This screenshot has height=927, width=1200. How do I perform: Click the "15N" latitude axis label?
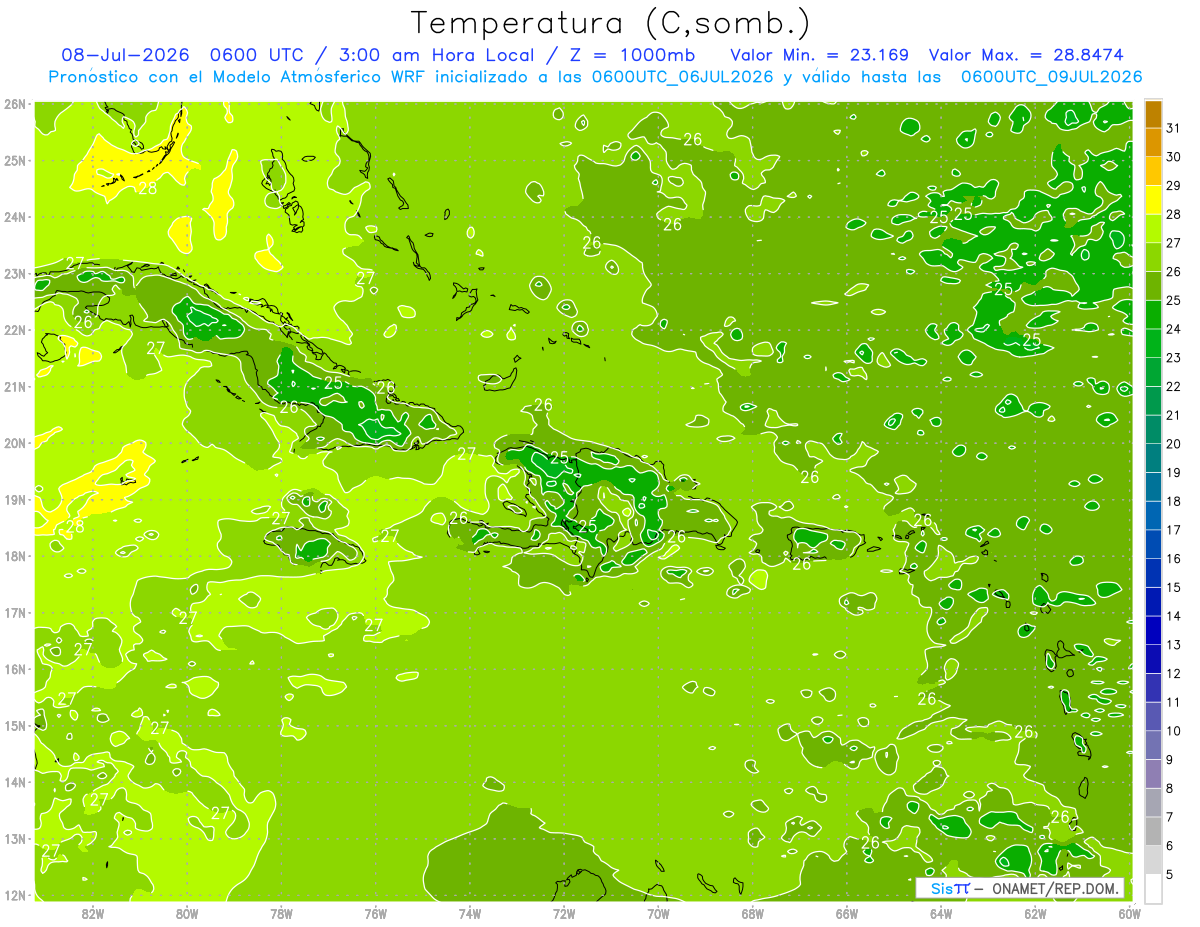pyautogui.click(x=15, y=725)
